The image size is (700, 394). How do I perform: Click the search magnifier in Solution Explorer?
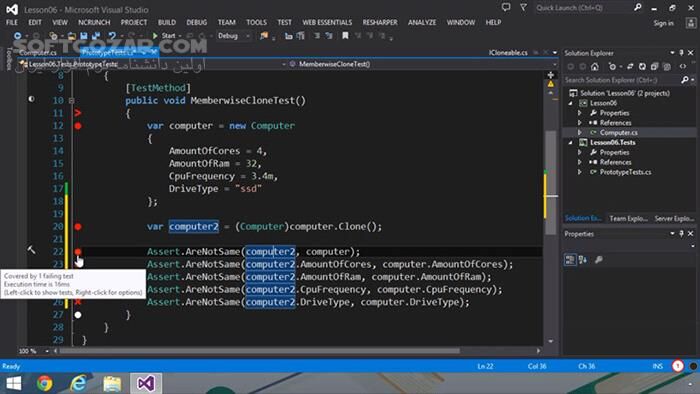[x=684, y=80]
